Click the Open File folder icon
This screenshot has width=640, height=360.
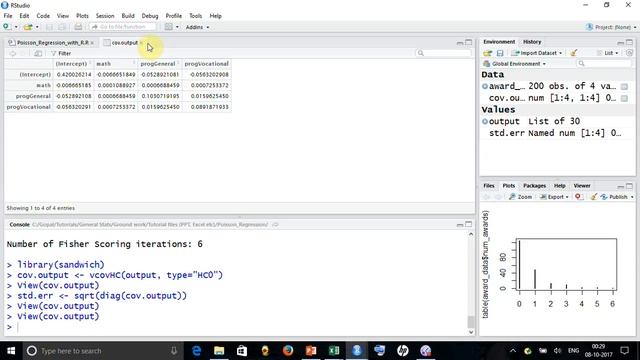pos(27,27)
